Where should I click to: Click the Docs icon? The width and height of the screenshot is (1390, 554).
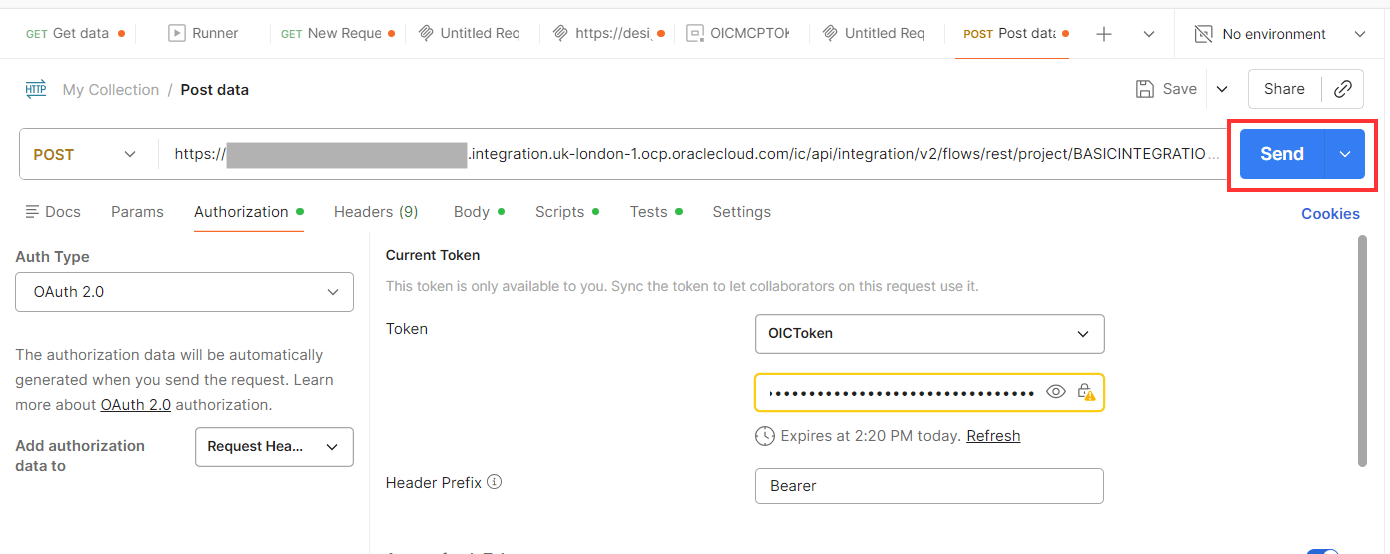click(33, 212)
